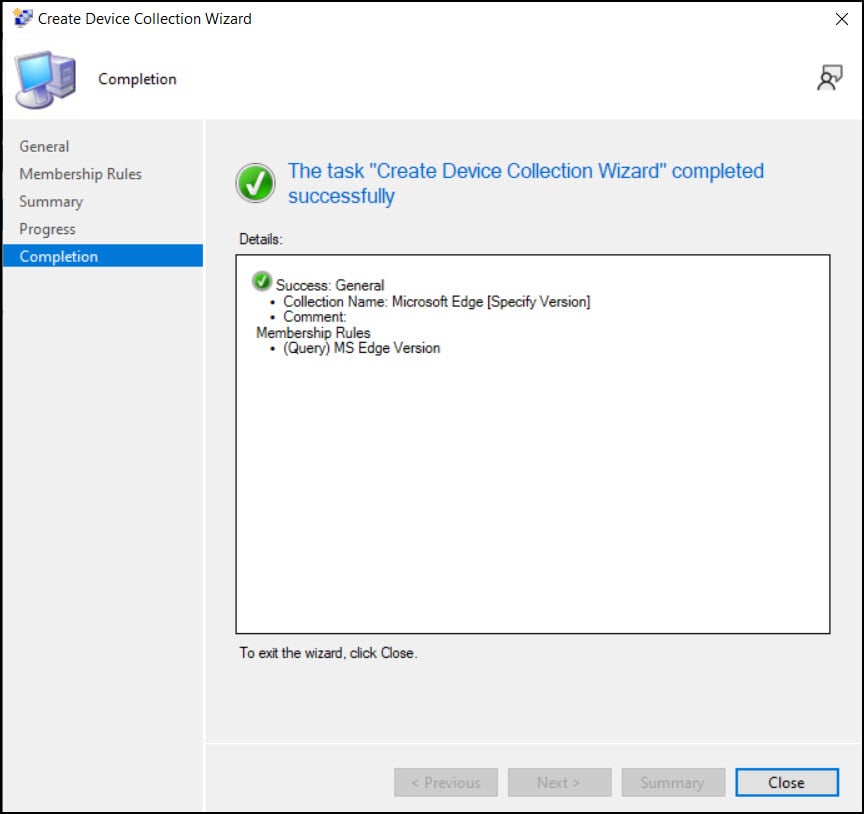Screen dimensions: 864x814
Task: Click the computer icon beside Completion header
Action: (45, 79)
